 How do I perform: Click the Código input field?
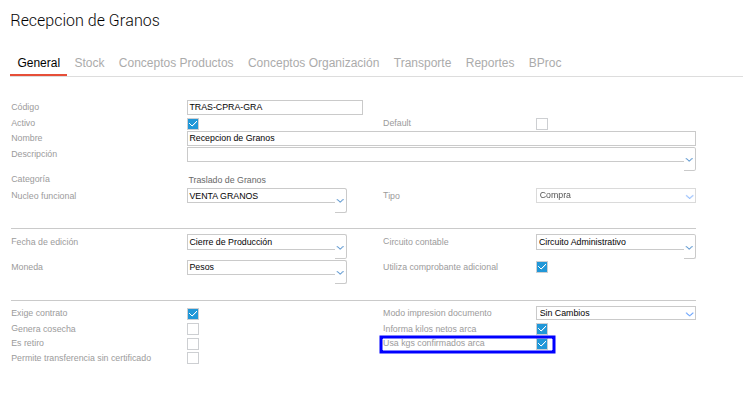tap(274, 107)
